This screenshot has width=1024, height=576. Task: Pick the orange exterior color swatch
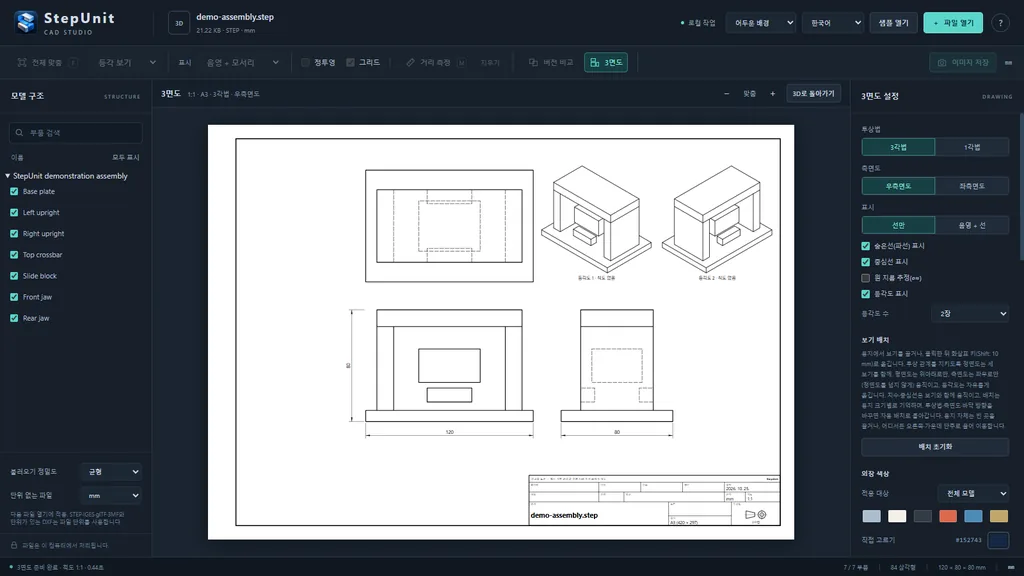pos(948,516)
